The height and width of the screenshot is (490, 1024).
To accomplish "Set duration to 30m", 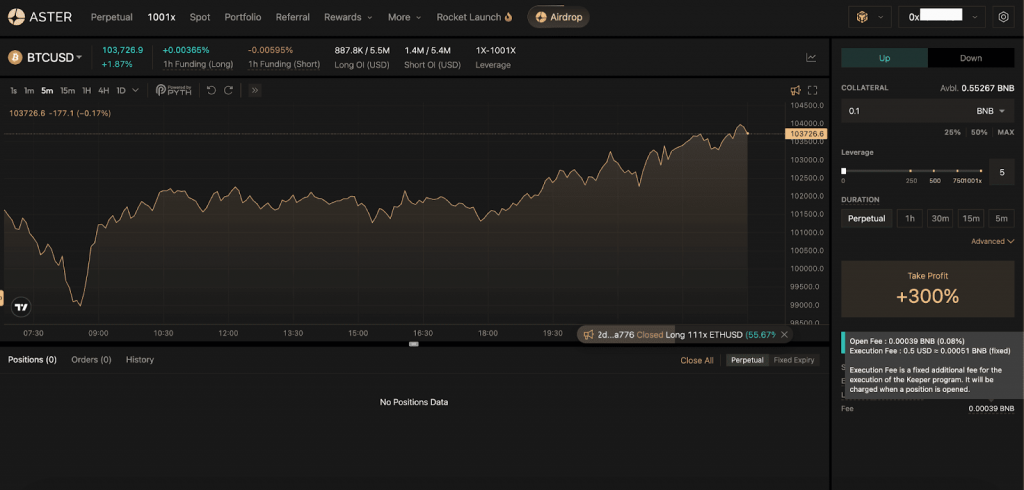I will [x=940, y=218].
